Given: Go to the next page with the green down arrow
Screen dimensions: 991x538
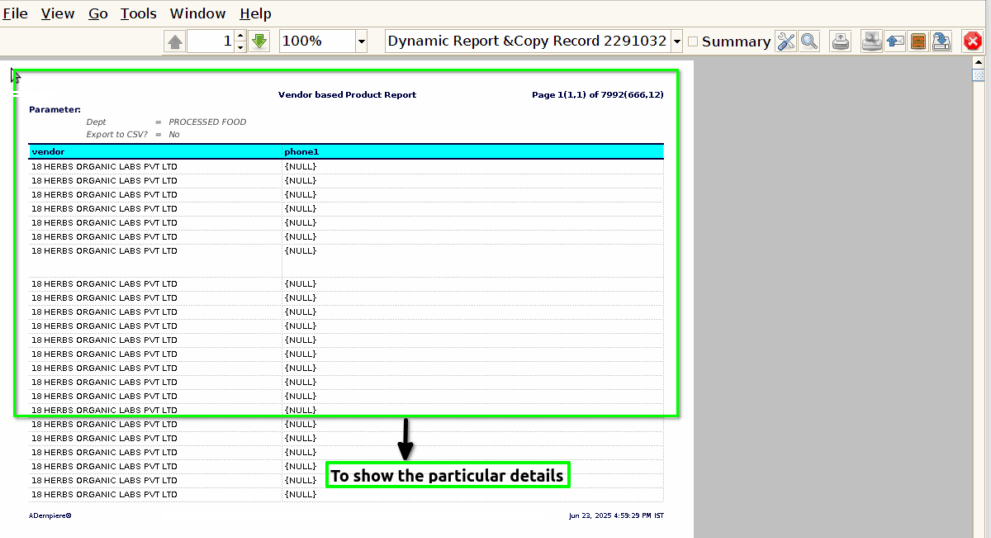Looking at the screenshot, I should coord(259,42).
